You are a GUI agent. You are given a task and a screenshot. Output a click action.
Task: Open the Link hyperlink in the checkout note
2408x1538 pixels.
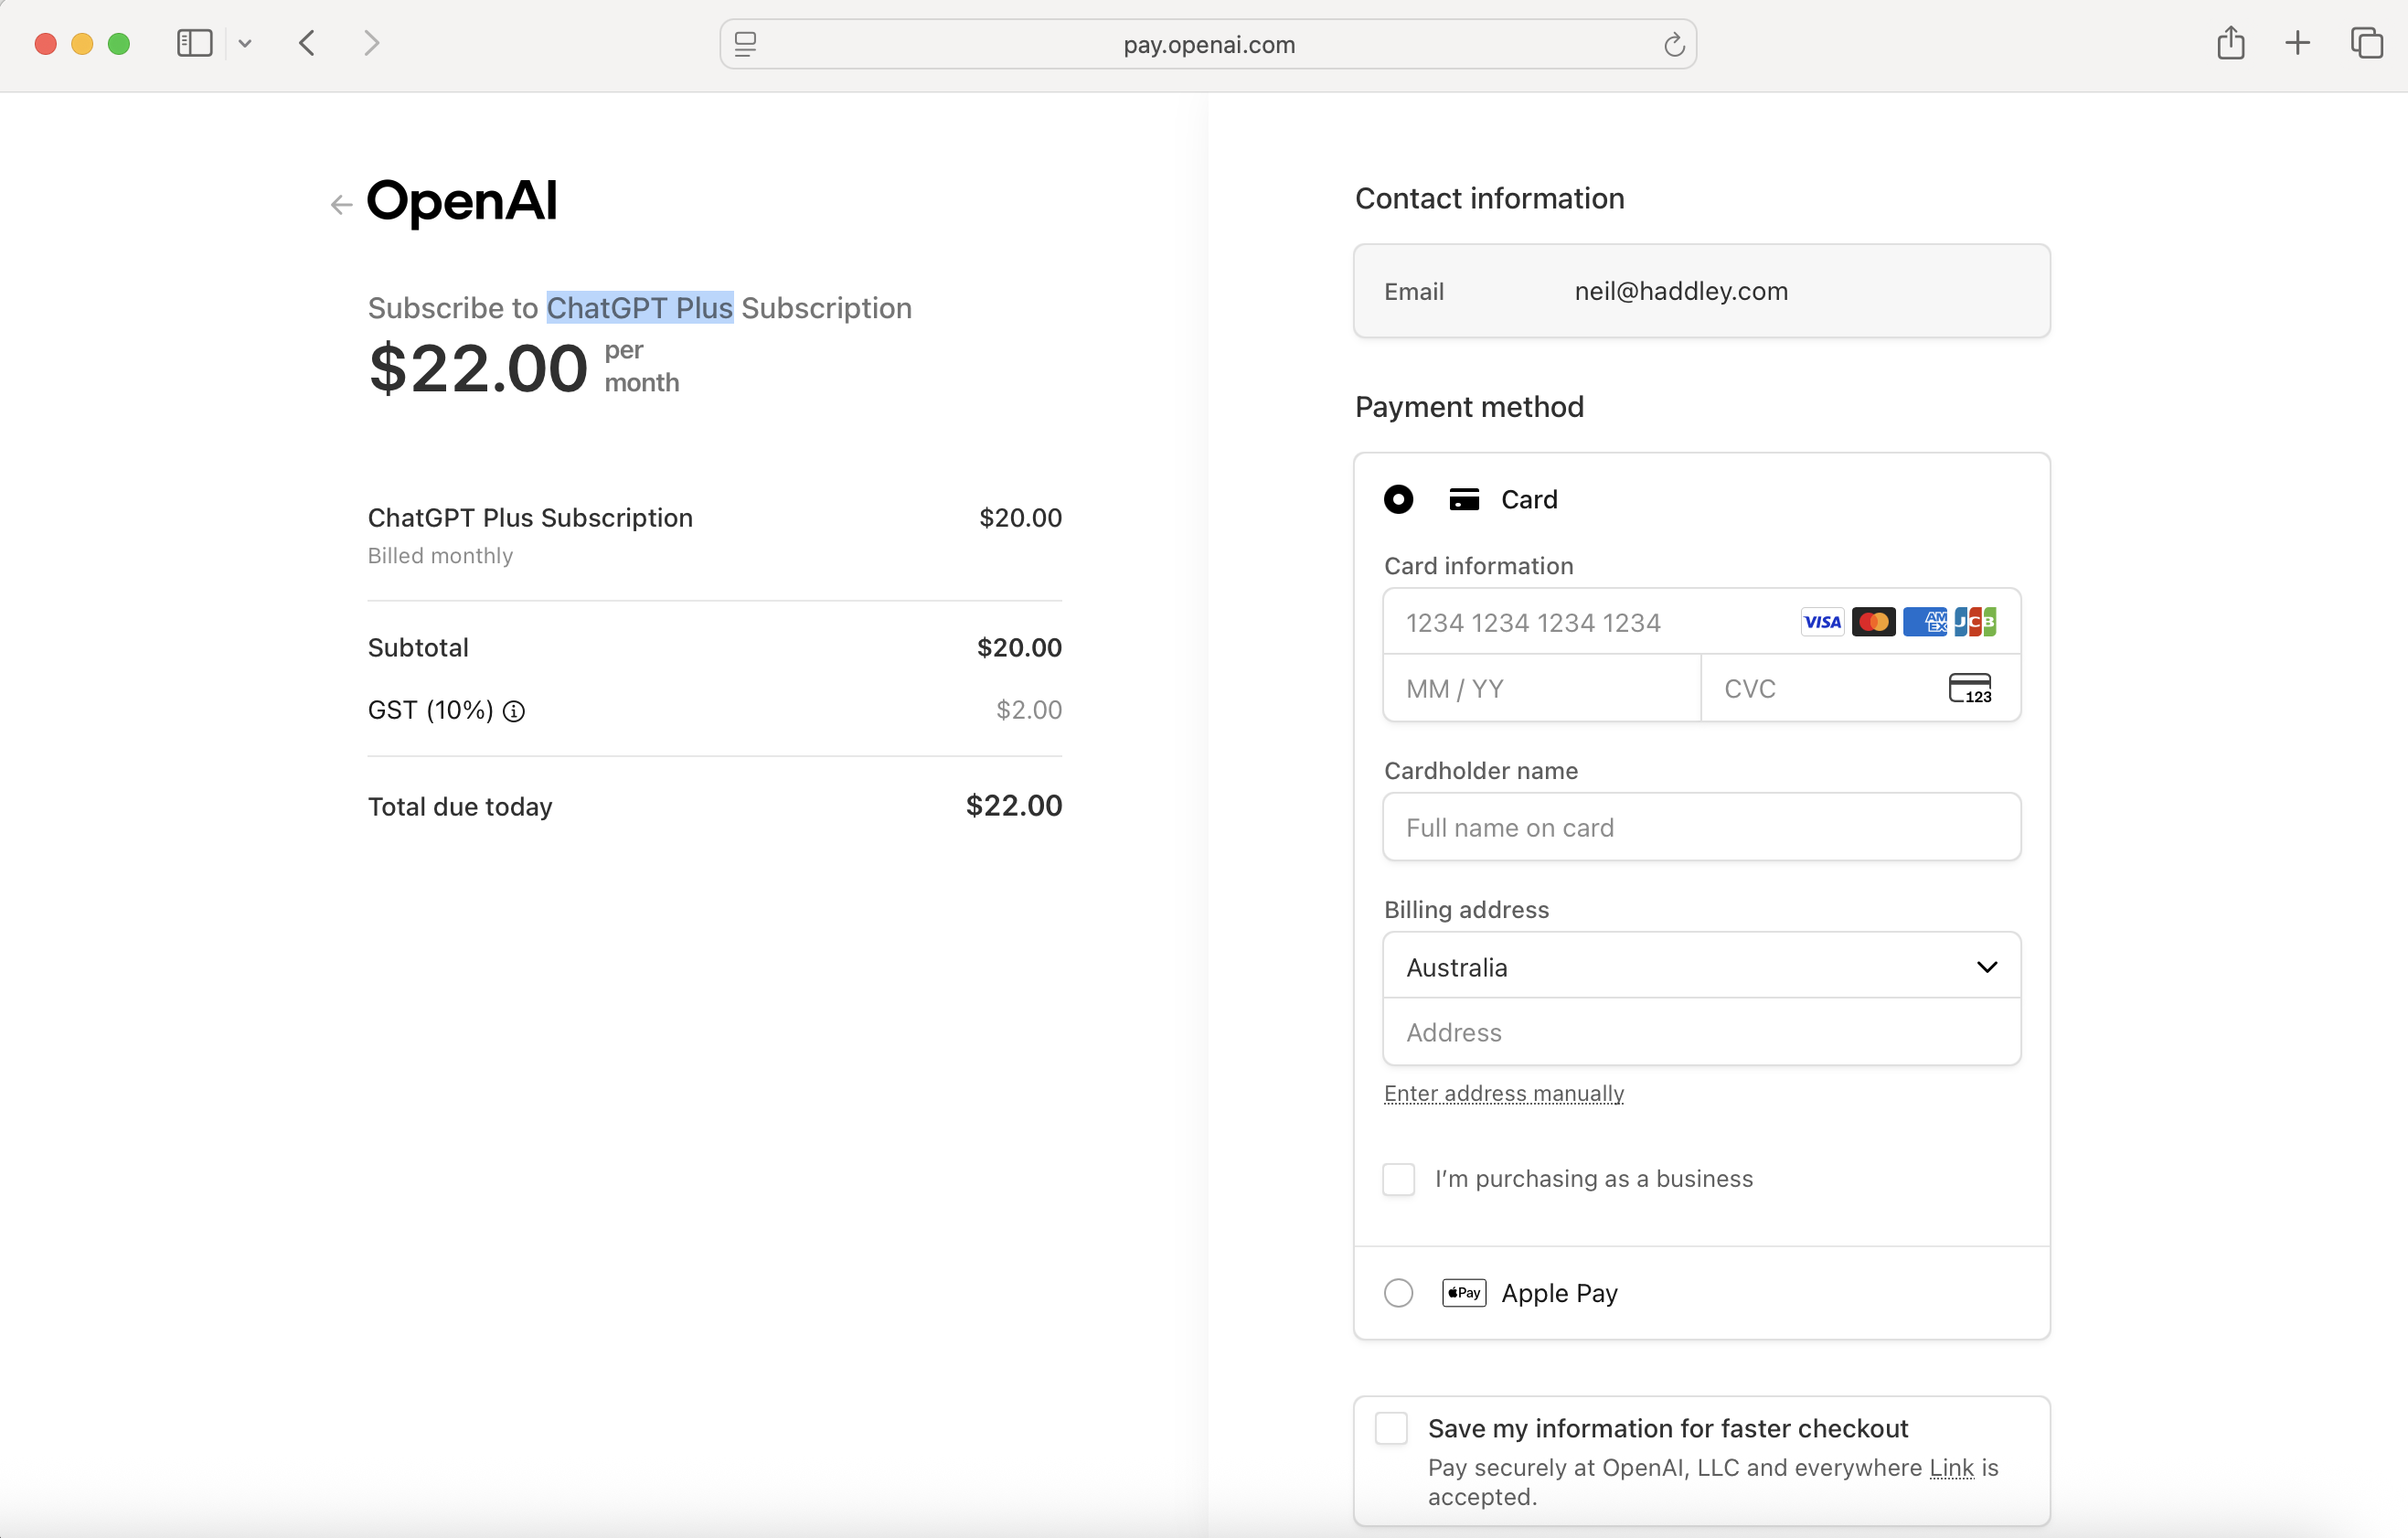tap(1950, 1467)
